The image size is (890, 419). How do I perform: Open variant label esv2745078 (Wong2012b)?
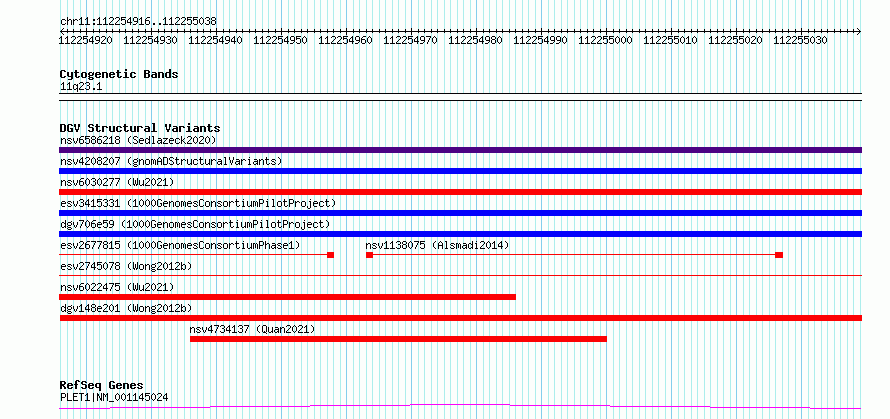tap(126, 266)
